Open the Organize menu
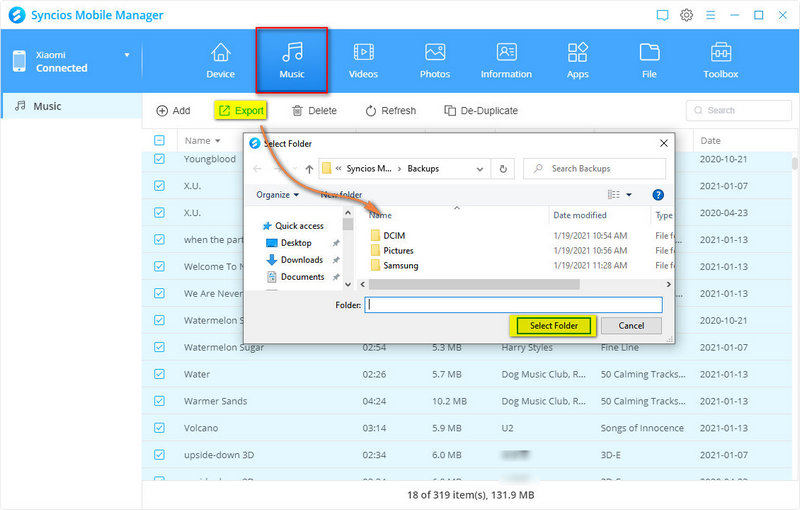Screen dimensions: 800x510 pyautogui.click(x=278, y=195)
